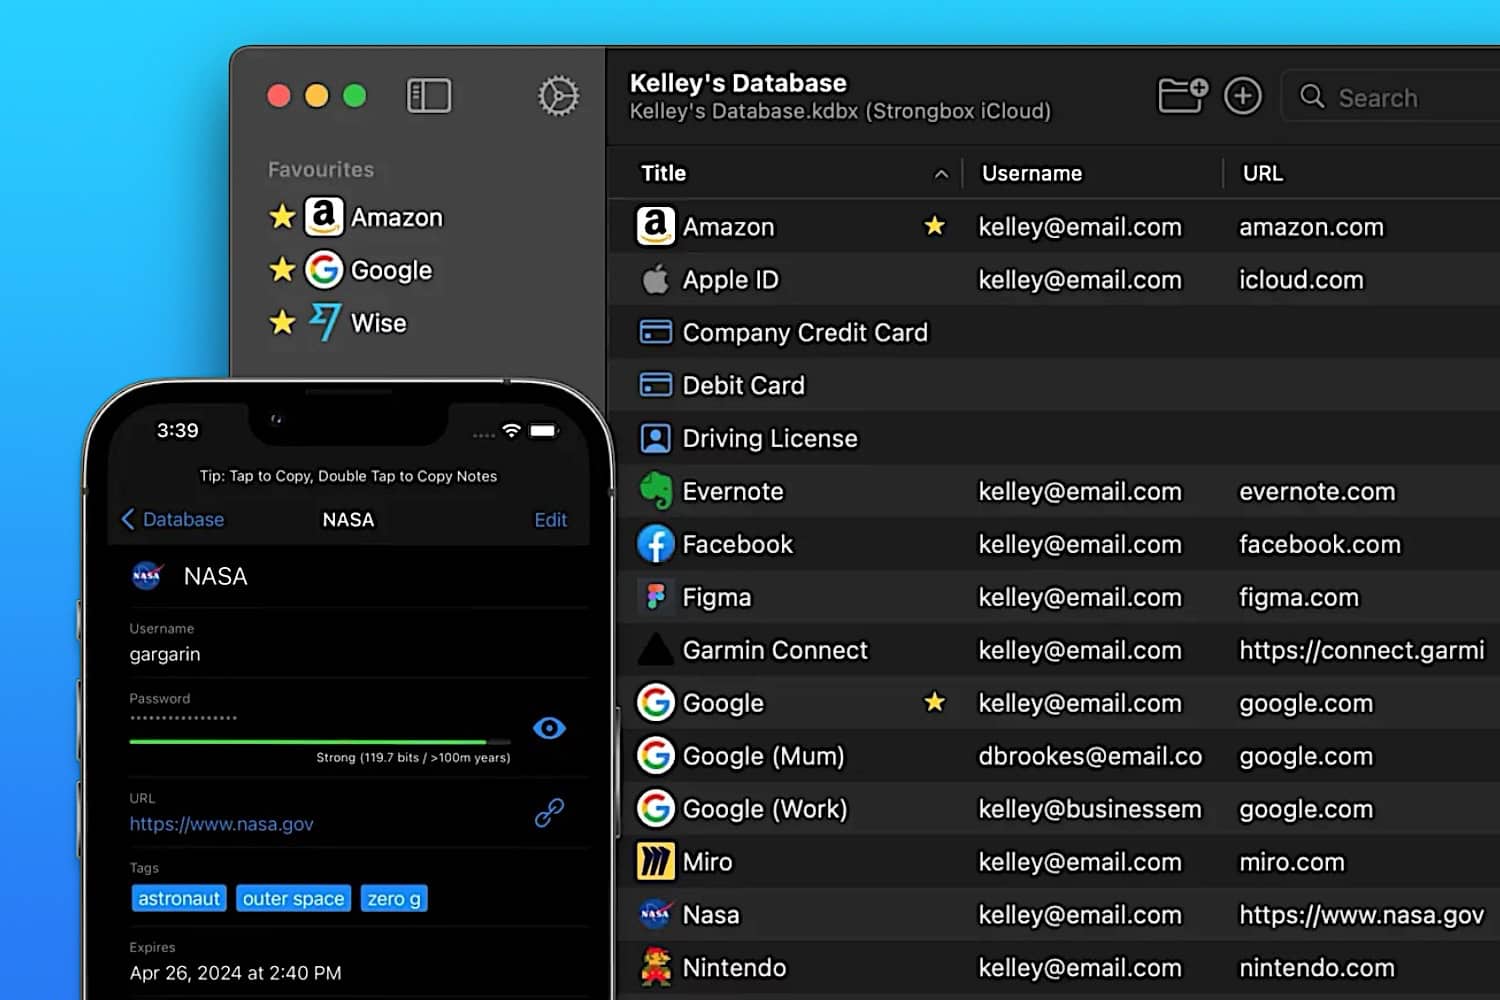Click the Wise logo icon in sidebar
Screen dimensions: 1500x1000
[x=324, y=322]
